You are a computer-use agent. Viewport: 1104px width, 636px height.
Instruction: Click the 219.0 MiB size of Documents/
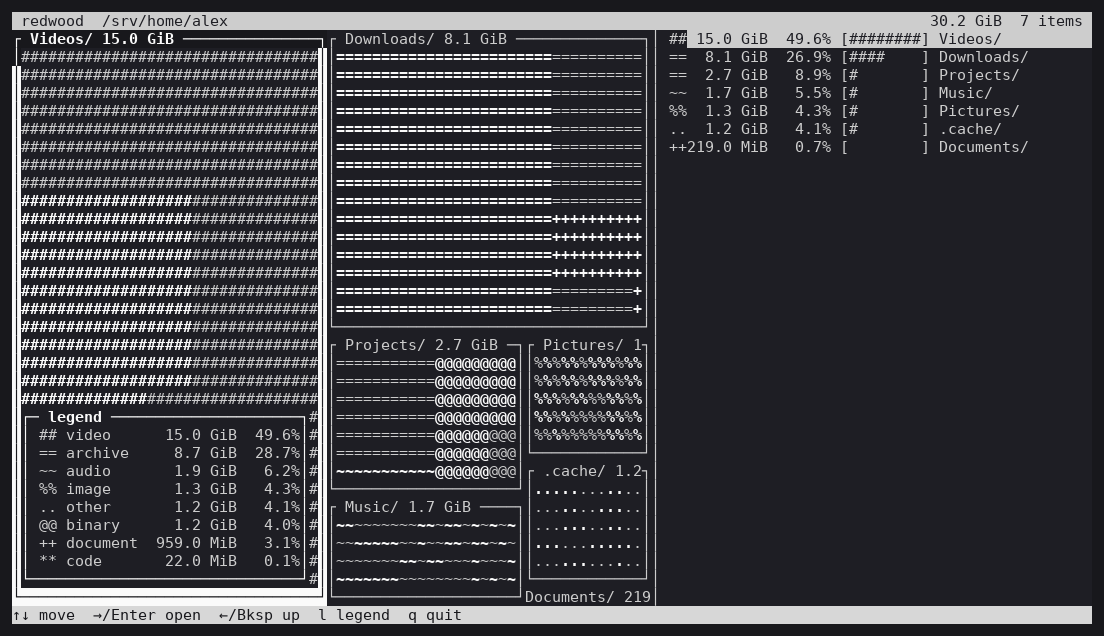click(x=727, y=147)
